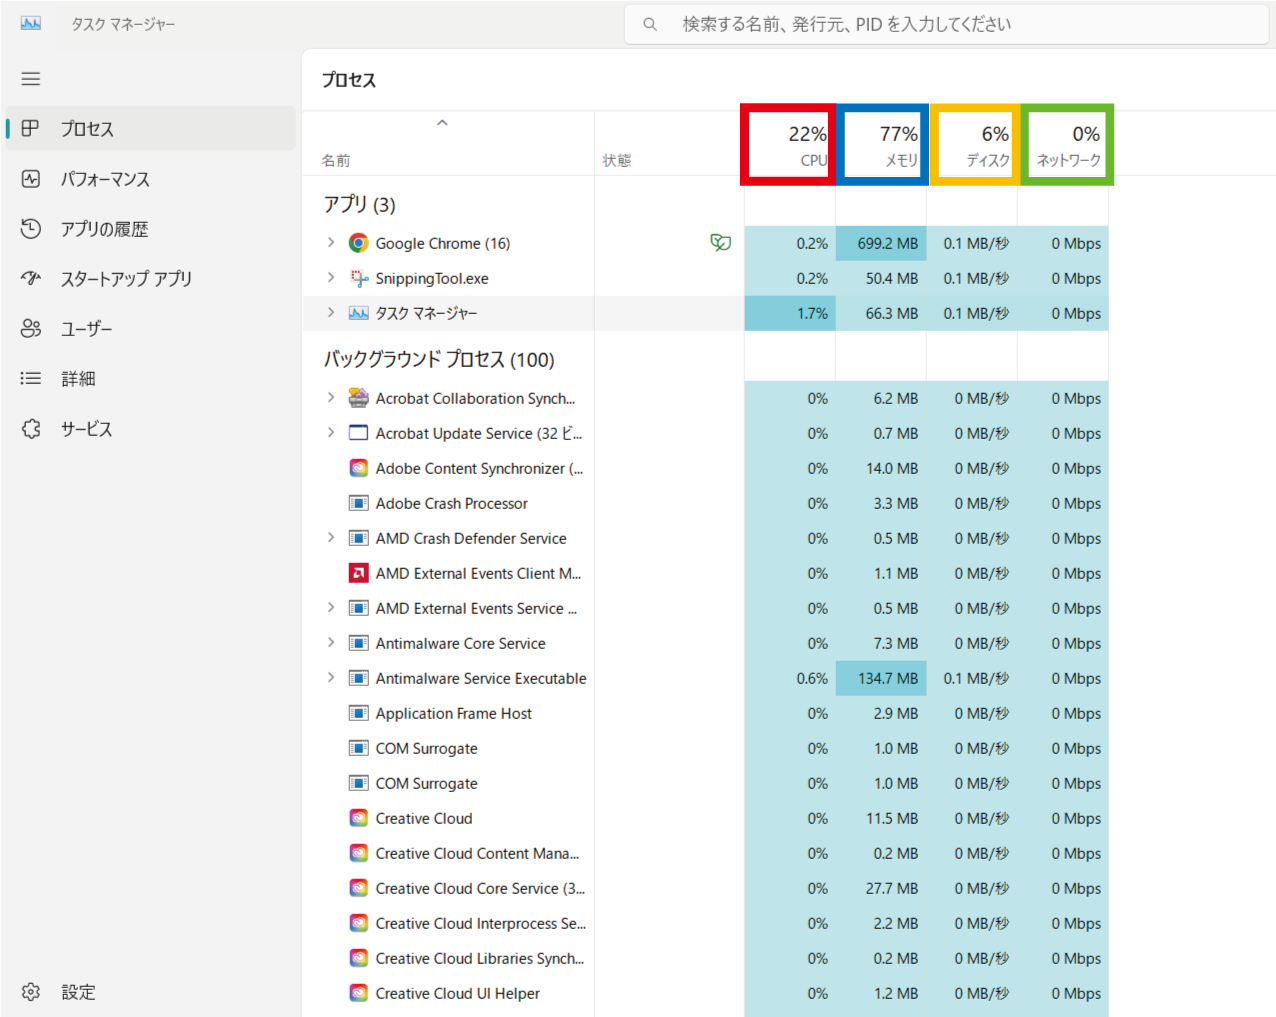Click the Application Frame Host icon

(x=358, y=713)
